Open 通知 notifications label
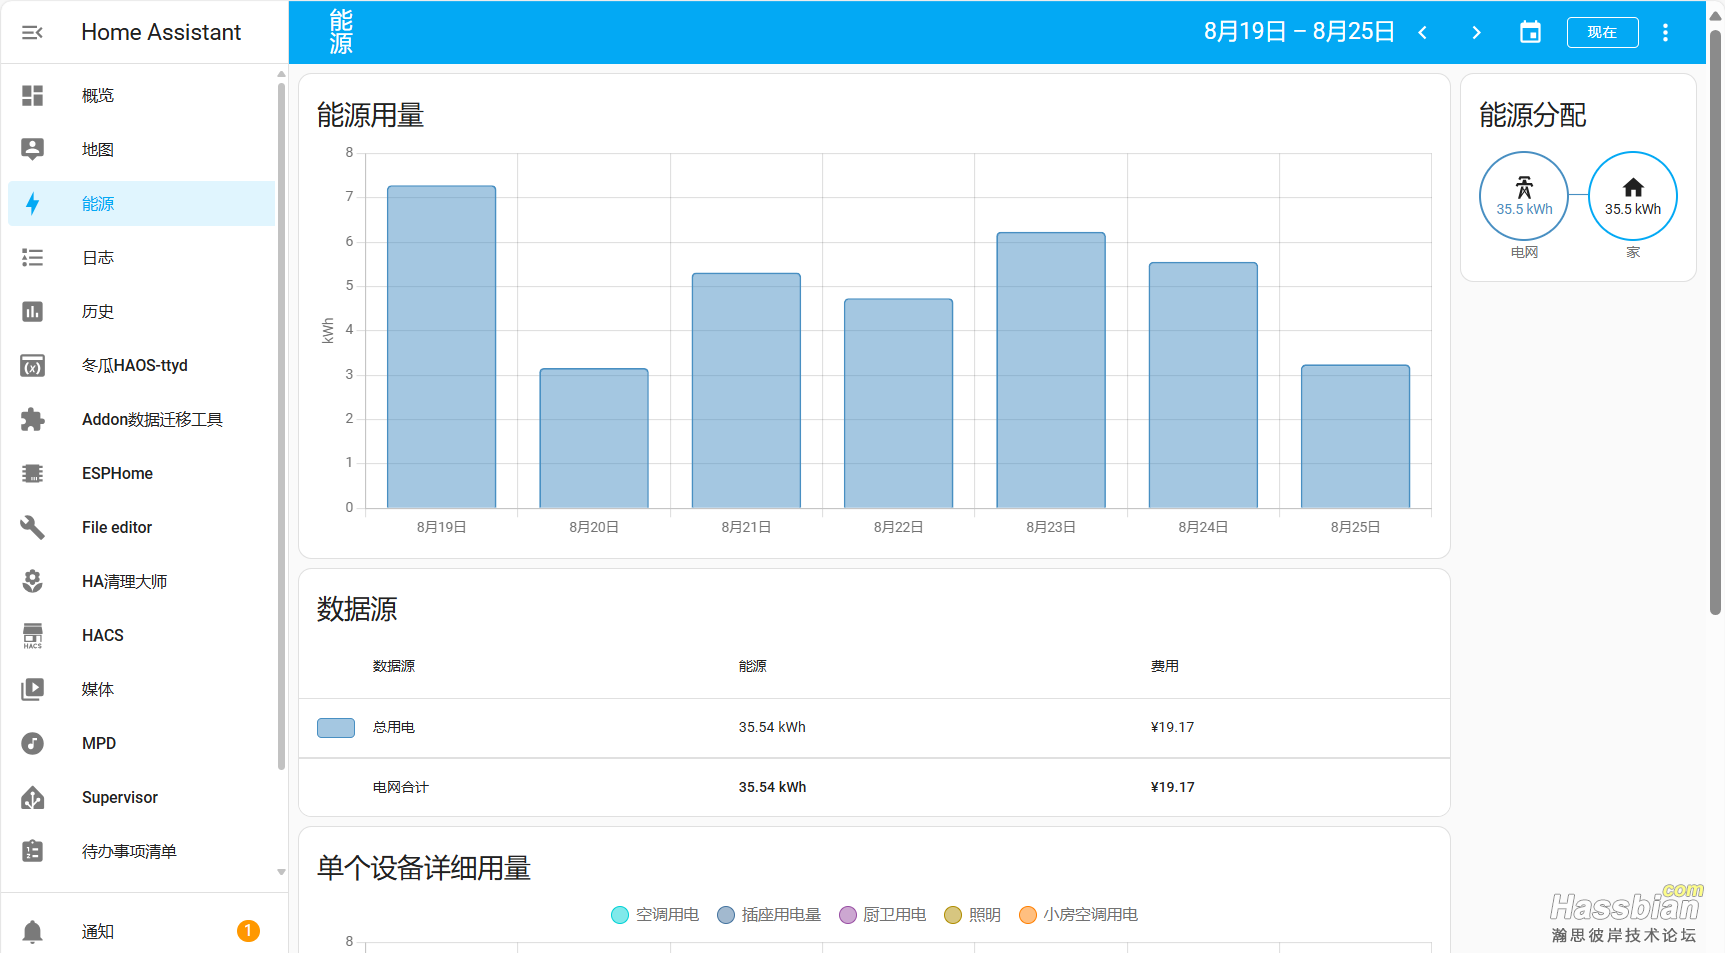 pos(98,931)
